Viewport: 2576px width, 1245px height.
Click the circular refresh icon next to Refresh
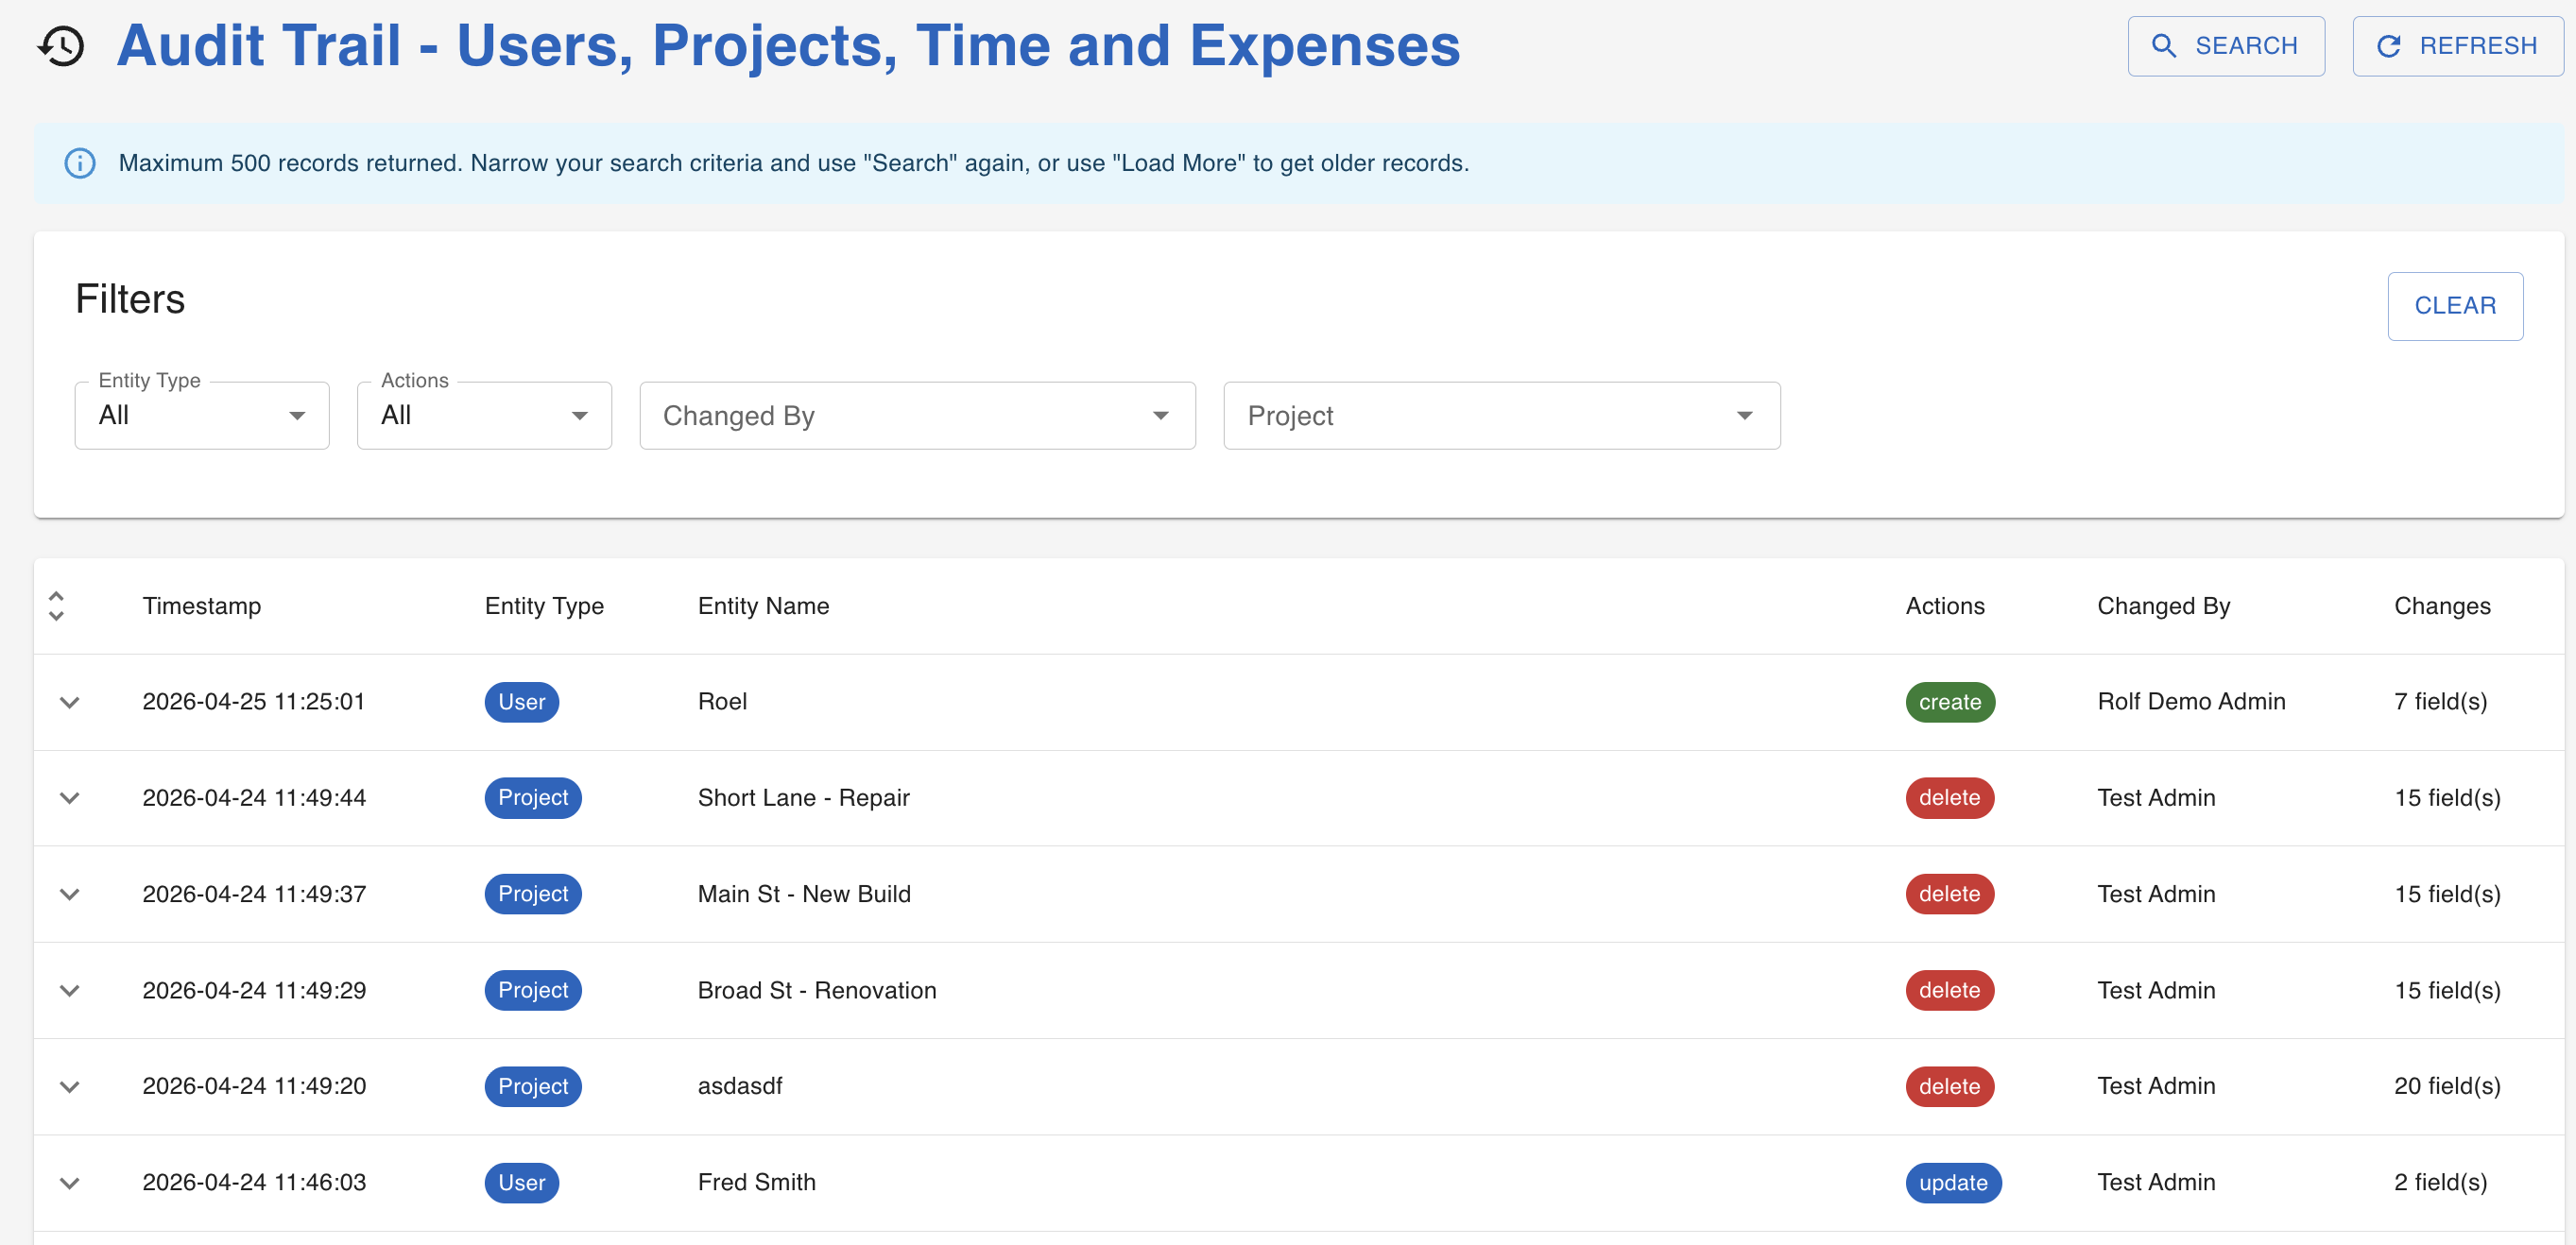click(x=2391, y=45)
